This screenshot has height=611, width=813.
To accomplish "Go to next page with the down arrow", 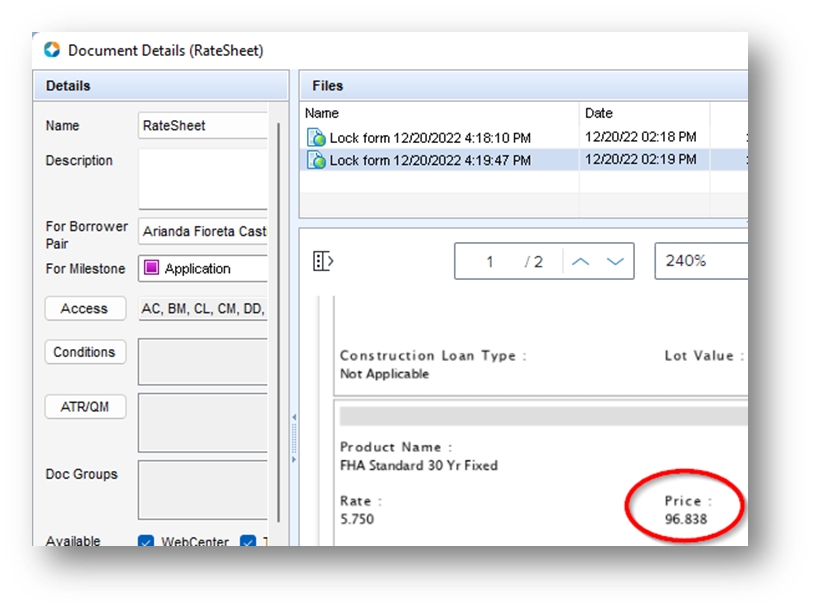I will pos(615,261).
